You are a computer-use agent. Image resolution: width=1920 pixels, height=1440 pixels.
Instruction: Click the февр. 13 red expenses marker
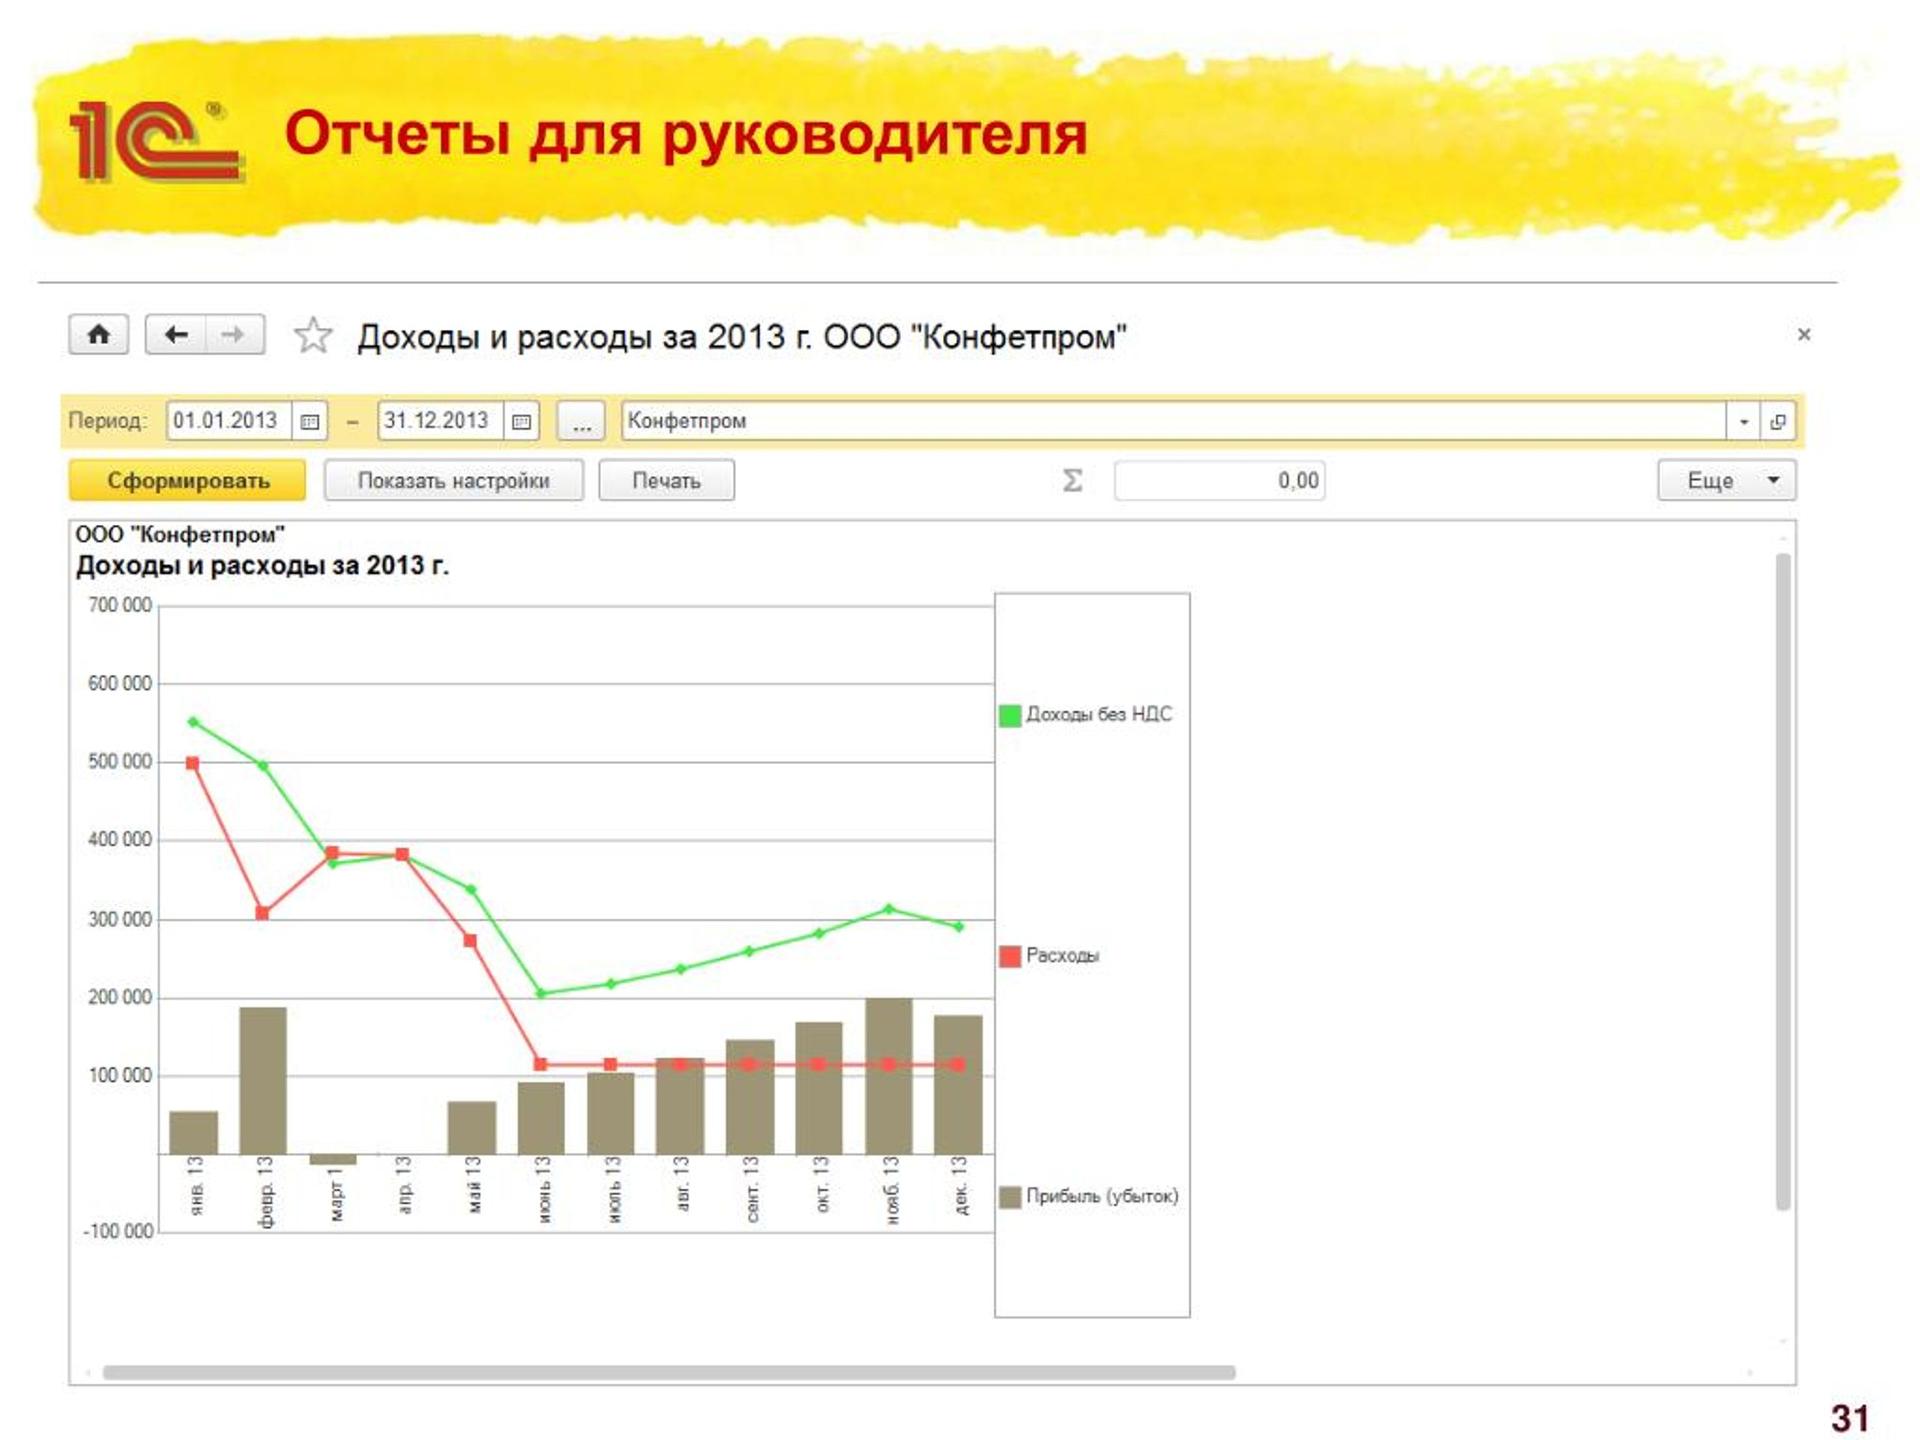click(262, 913)
